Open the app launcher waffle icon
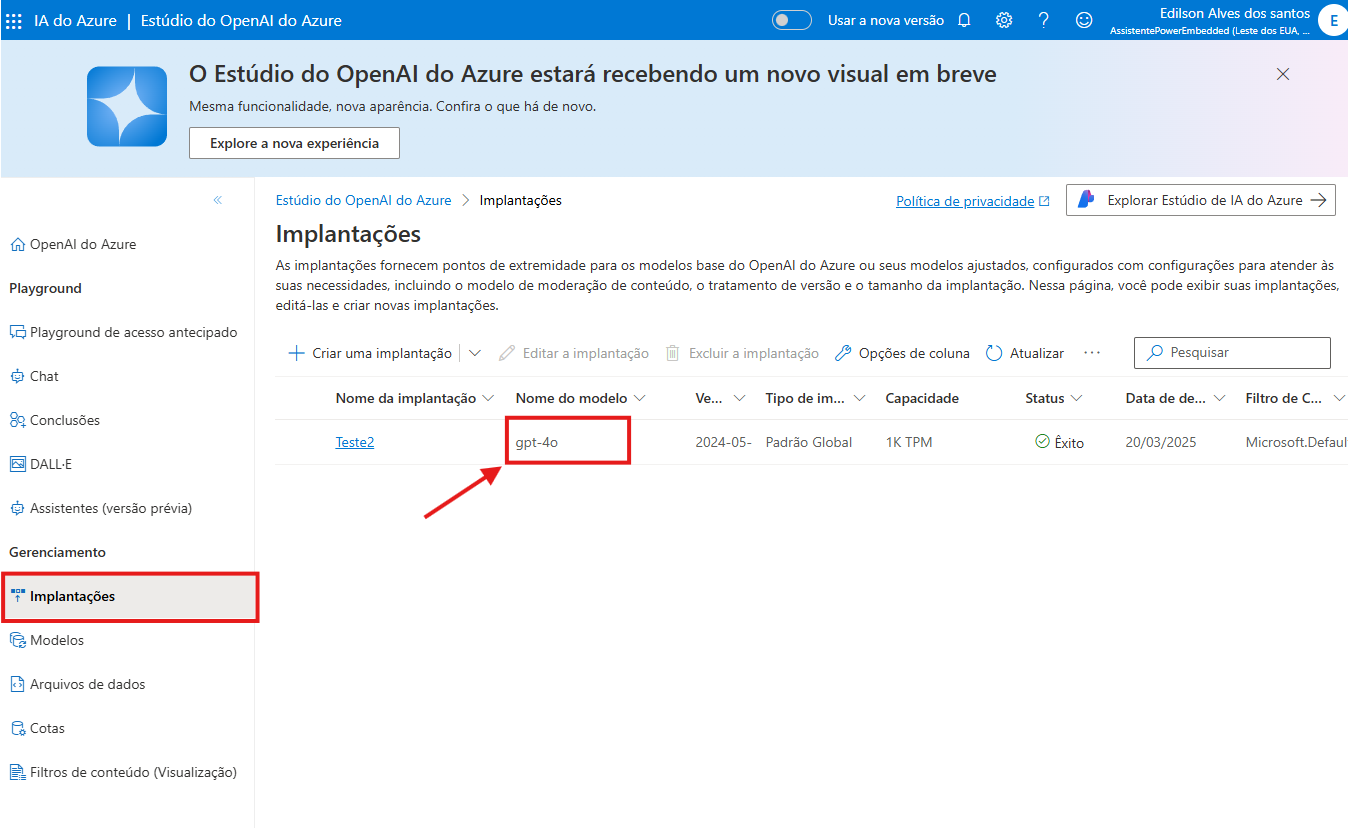Viewport: 1348px width, 828px height. (14, 20)
